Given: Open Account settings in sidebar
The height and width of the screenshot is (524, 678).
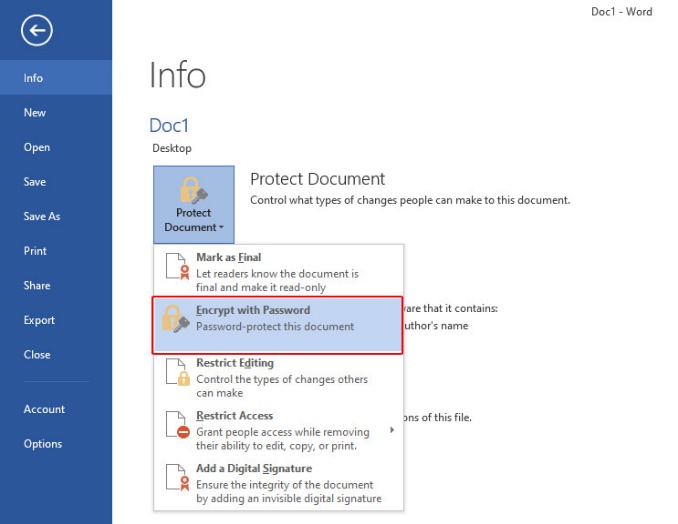Looking at the screenshot, I should click(x=56, y=409).
